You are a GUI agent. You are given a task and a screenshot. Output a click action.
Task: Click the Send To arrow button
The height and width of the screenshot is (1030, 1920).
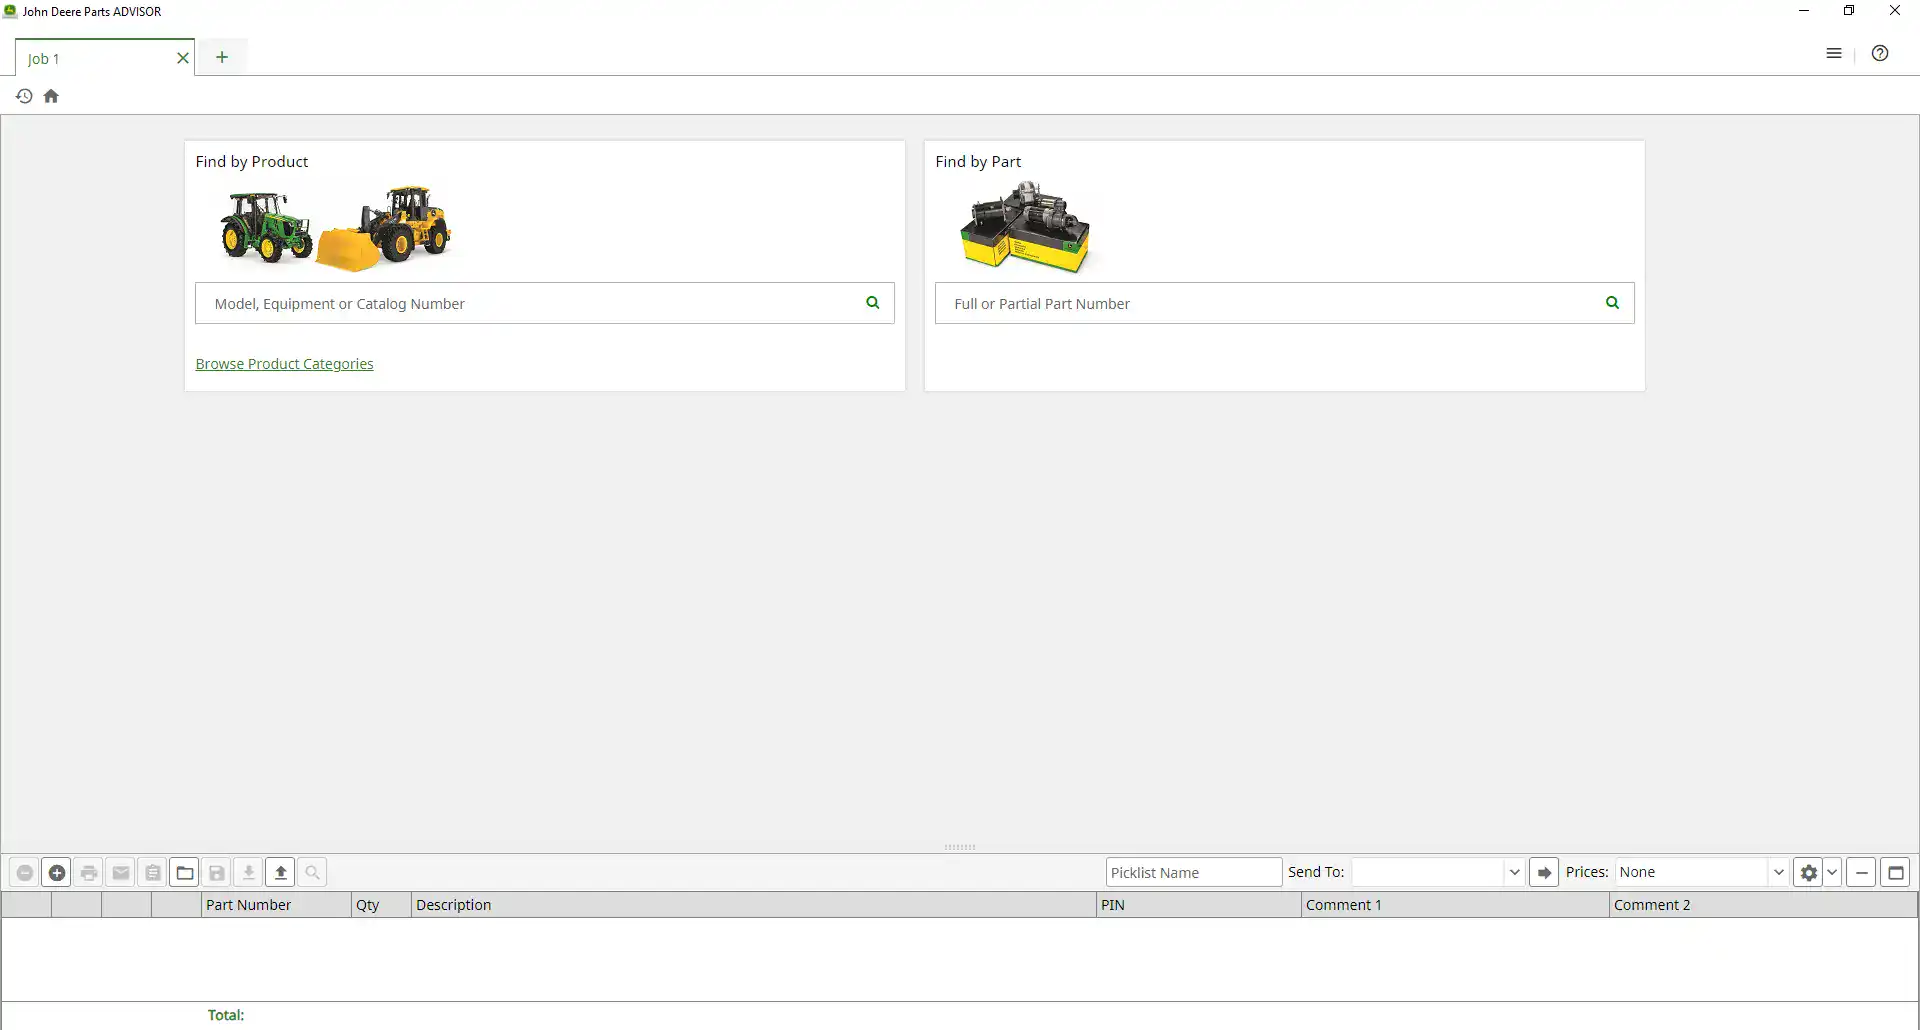[1544, 873]
